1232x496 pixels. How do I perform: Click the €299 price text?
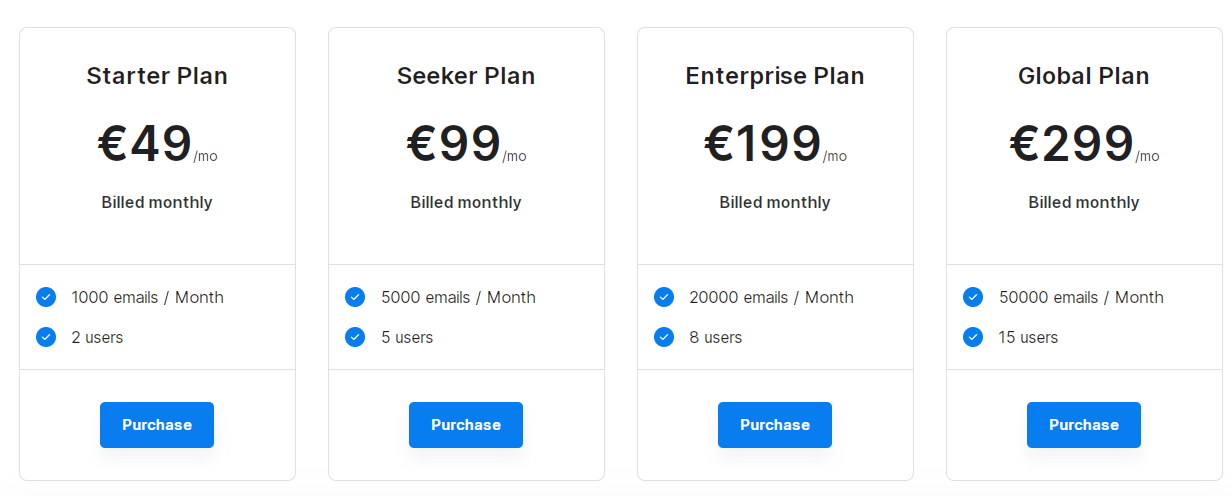pos(1072,144)
